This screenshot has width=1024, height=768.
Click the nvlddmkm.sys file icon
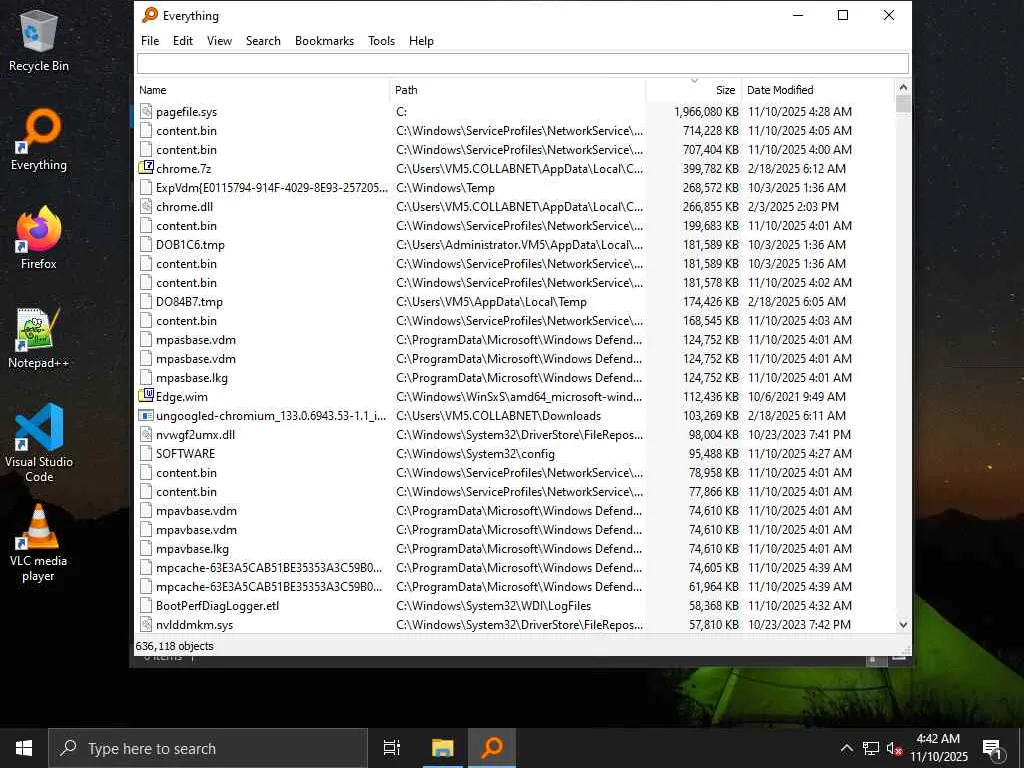(x=146, y=624)
